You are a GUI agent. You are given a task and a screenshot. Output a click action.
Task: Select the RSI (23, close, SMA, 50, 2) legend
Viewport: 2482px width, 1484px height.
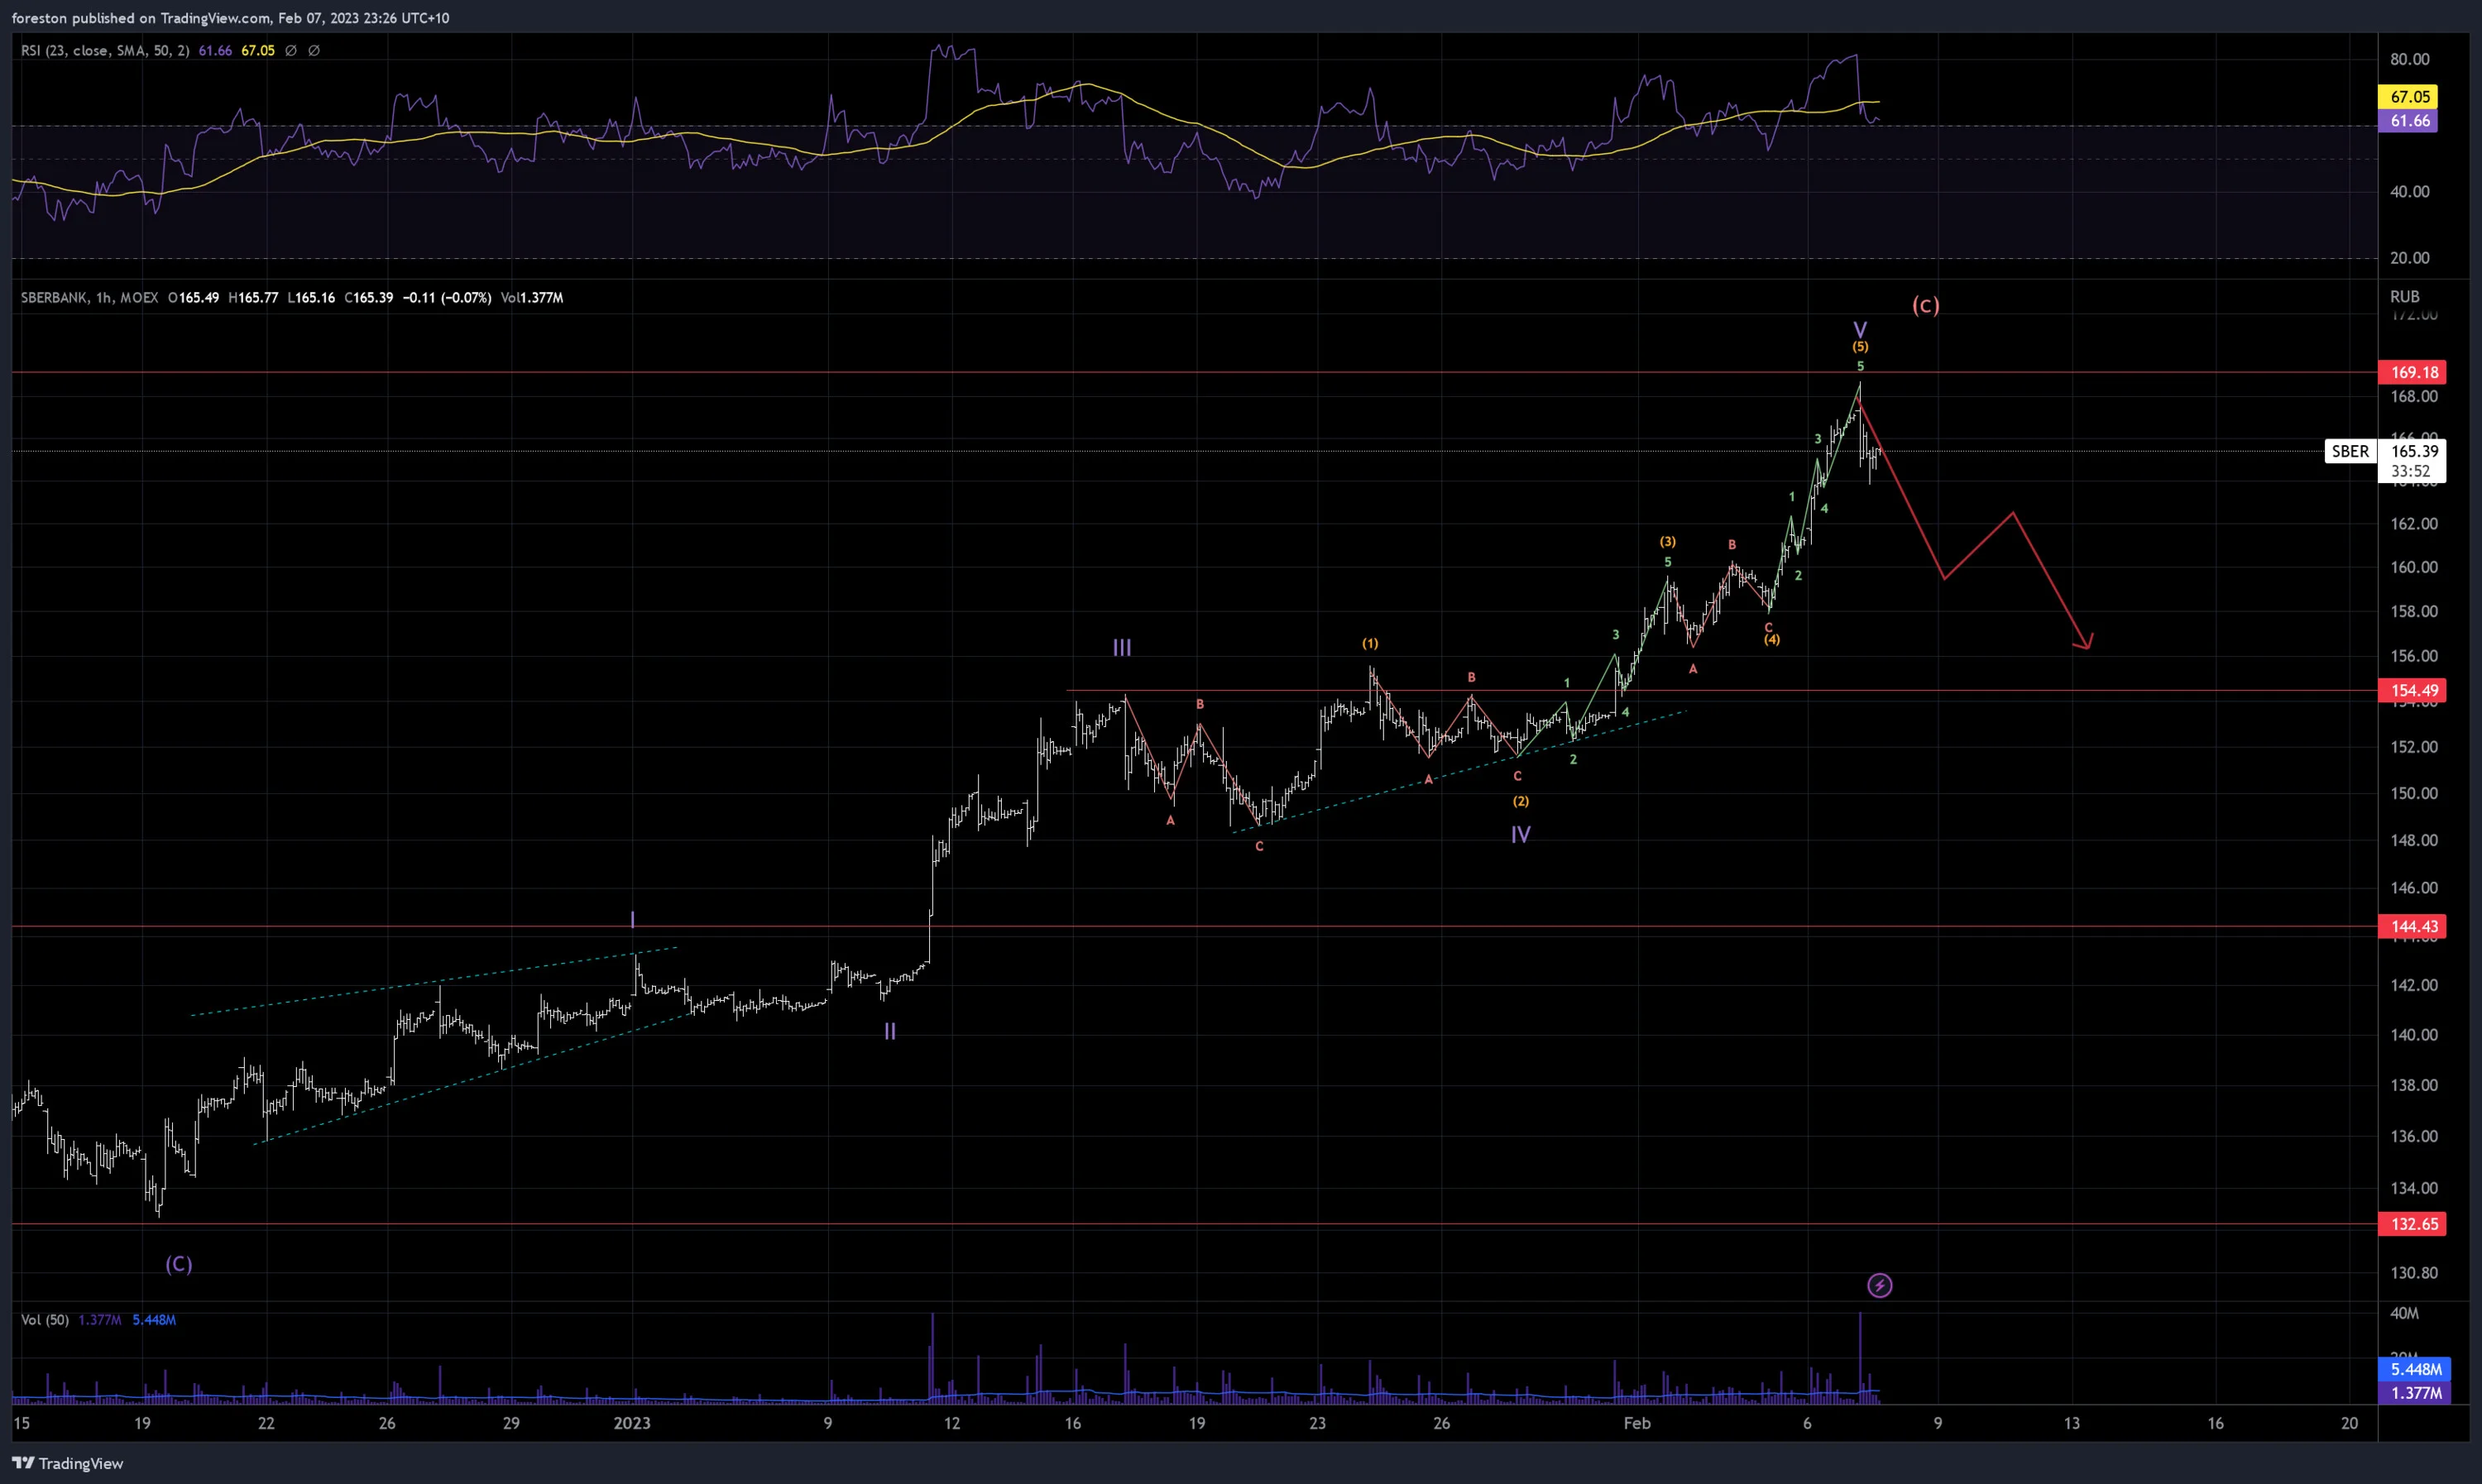click(105, 50)
